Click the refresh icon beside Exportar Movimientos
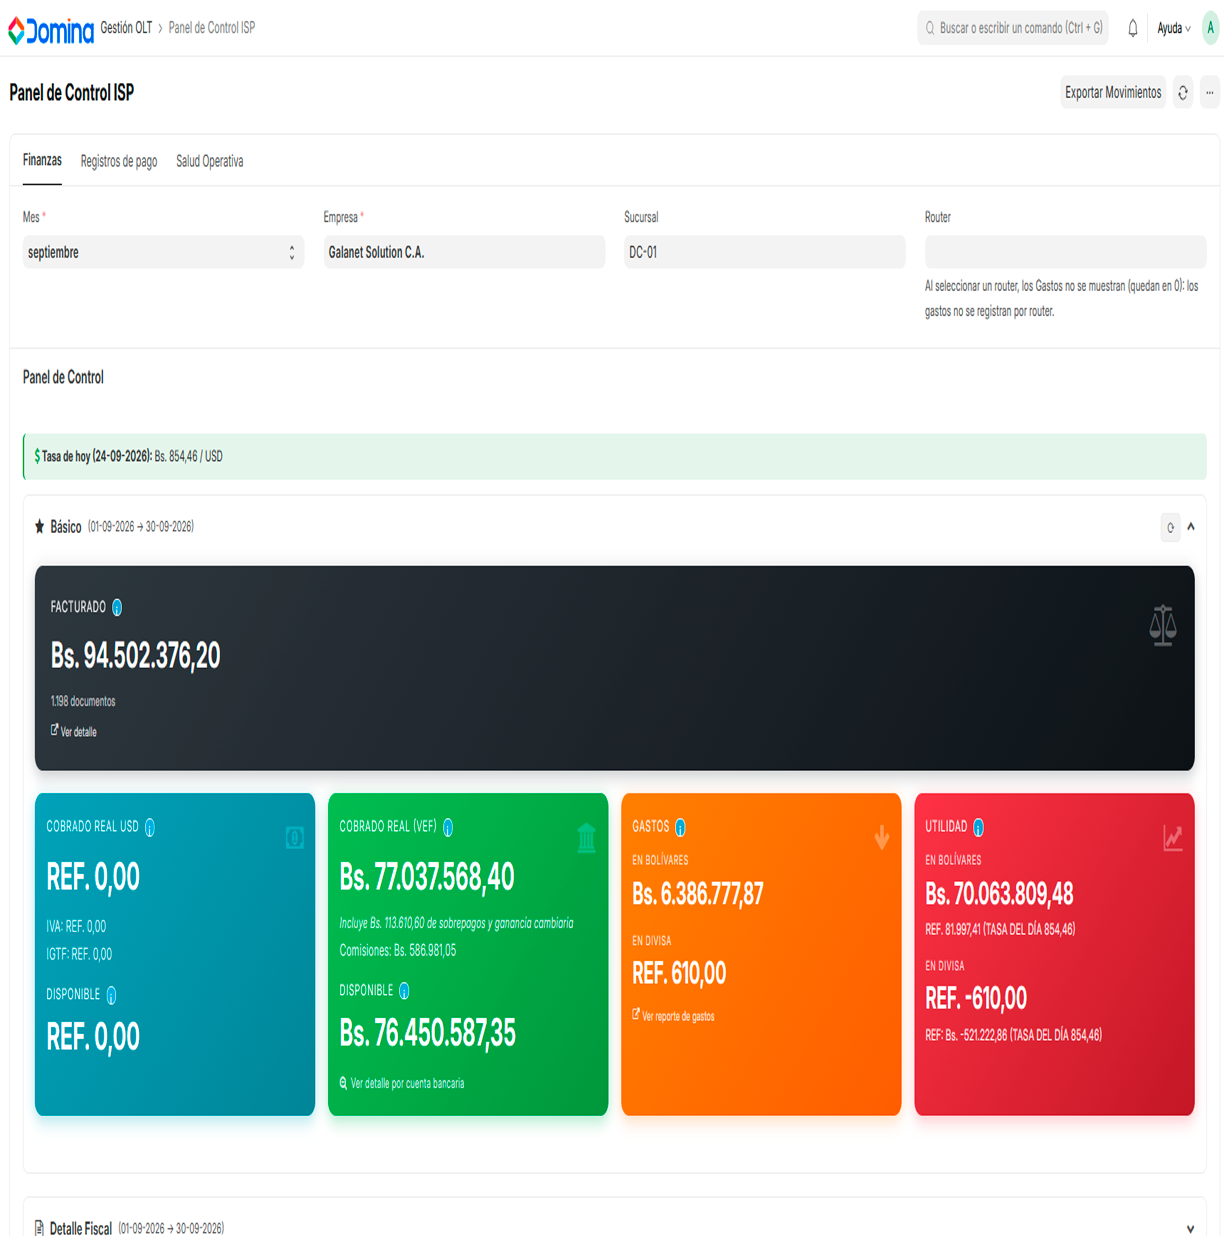This screenshot has height=1236, width=1224. click(x=1183, y=92)
